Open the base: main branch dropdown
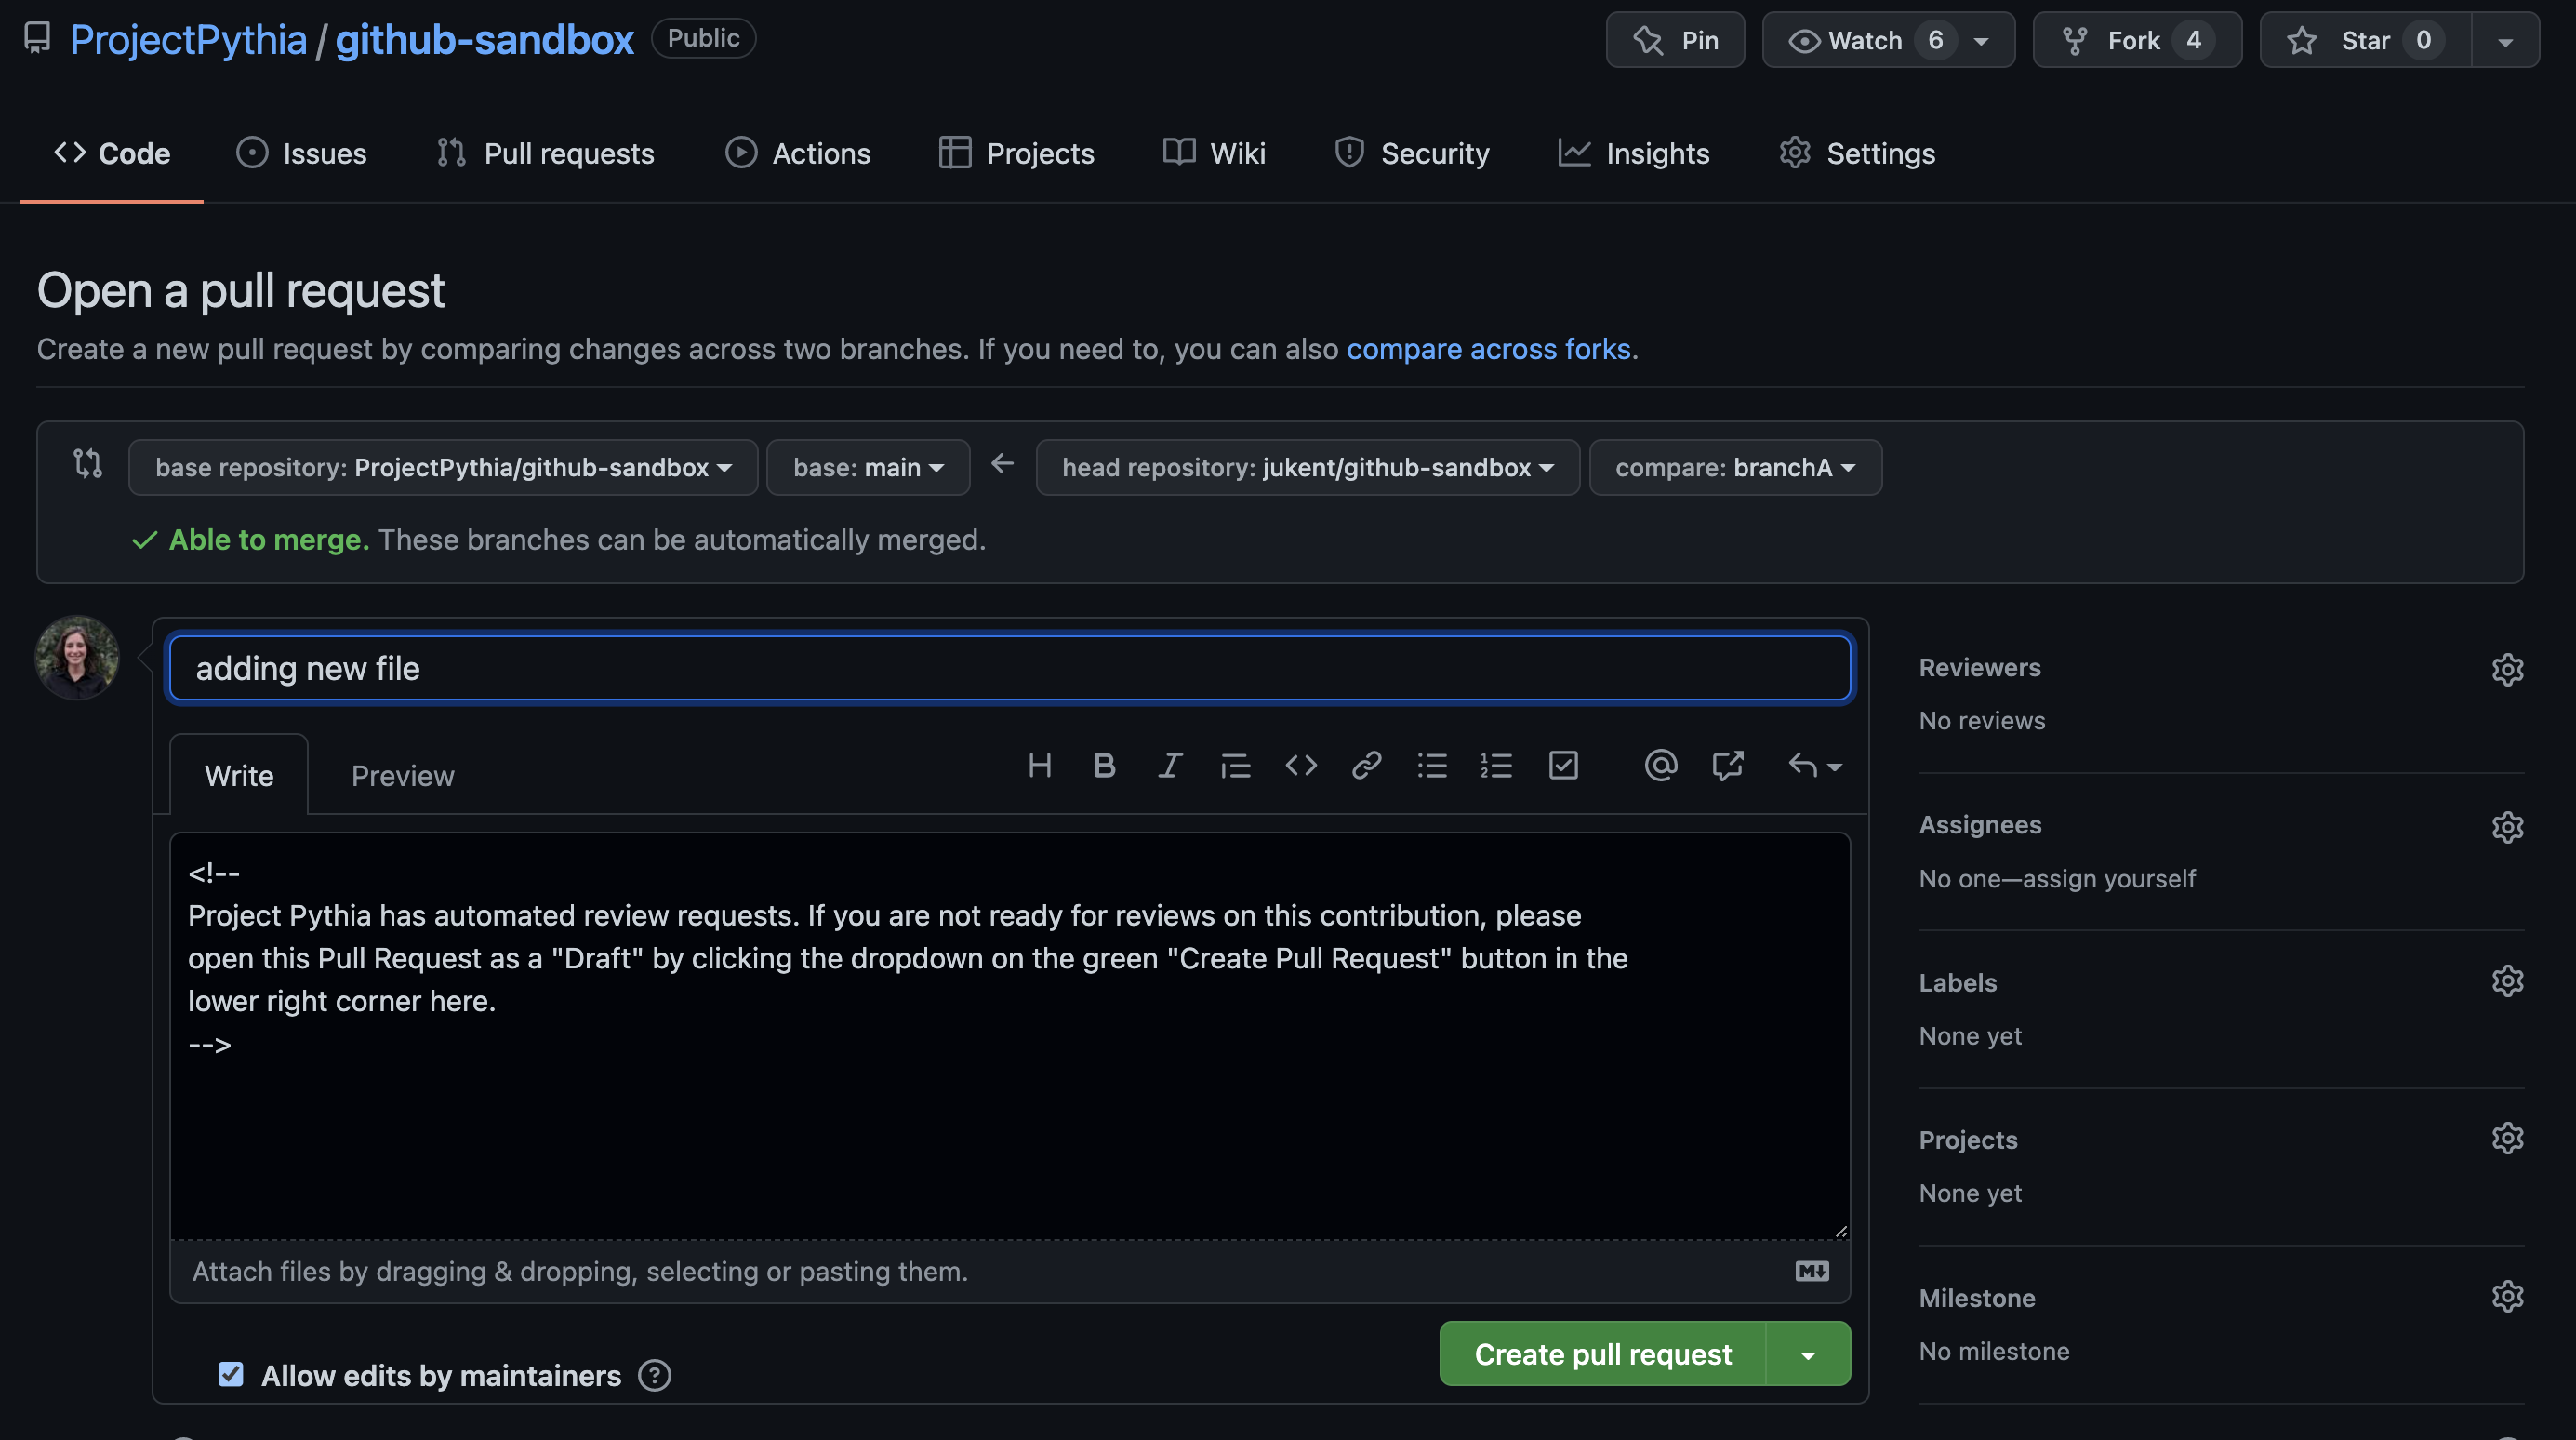Viewport: 2576px width, 1440px height. click(868, 467)
